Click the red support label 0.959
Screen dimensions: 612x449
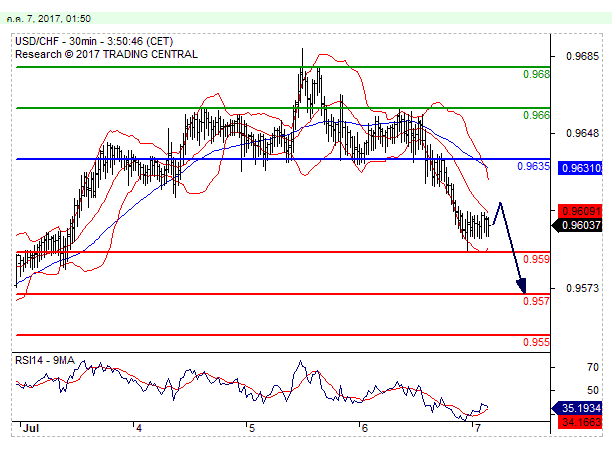536,259
